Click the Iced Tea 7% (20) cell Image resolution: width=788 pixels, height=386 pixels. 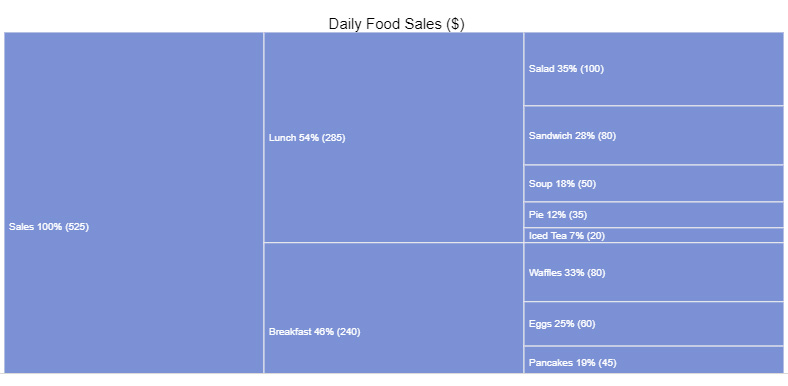[654, 235]
